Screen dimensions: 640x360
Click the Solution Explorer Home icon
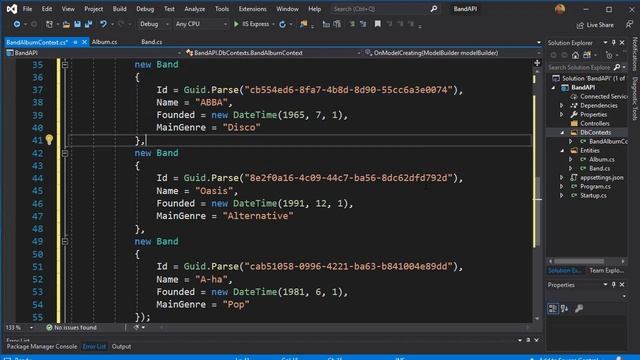(575, 55)
